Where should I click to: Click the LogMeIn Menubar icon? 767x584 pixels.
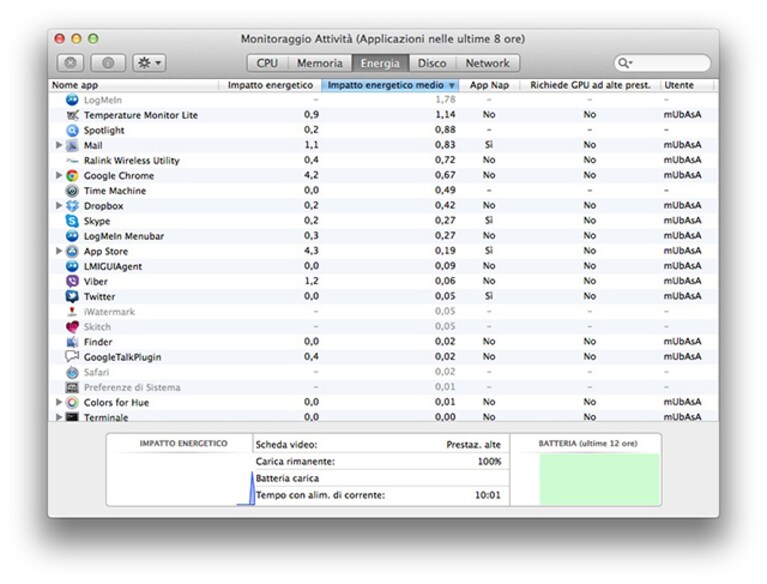[72, 236]
